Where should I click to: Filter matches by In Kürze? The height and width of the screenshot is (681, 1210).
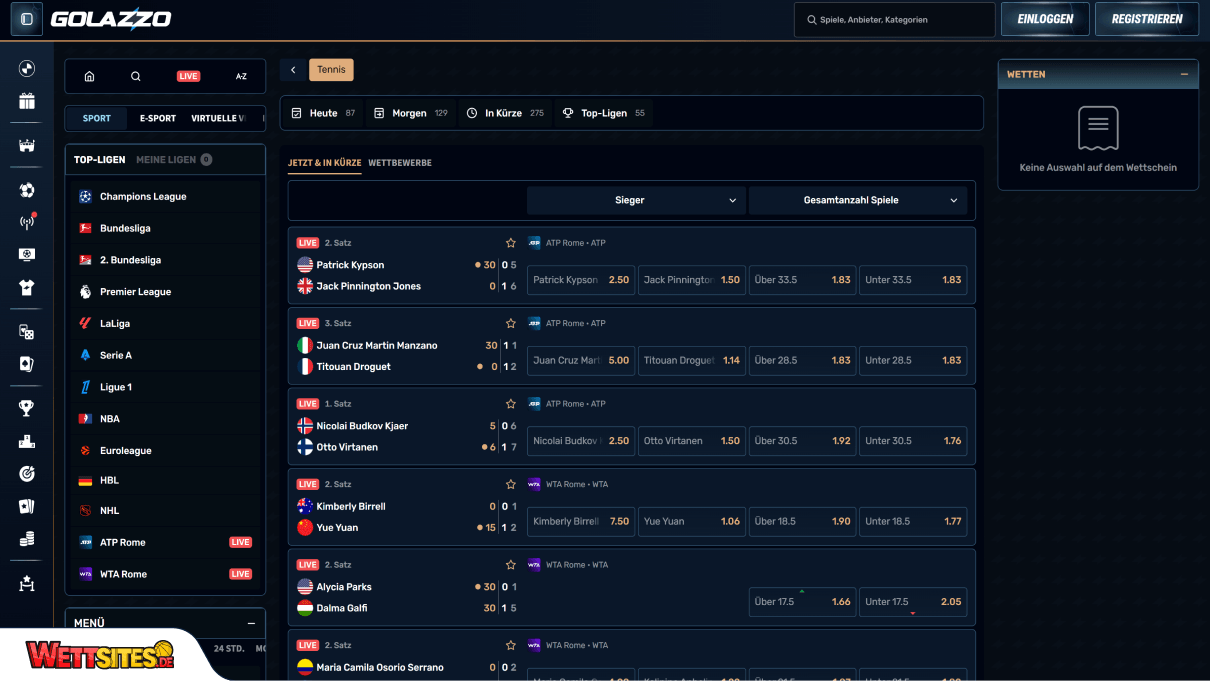click(505, 113)
